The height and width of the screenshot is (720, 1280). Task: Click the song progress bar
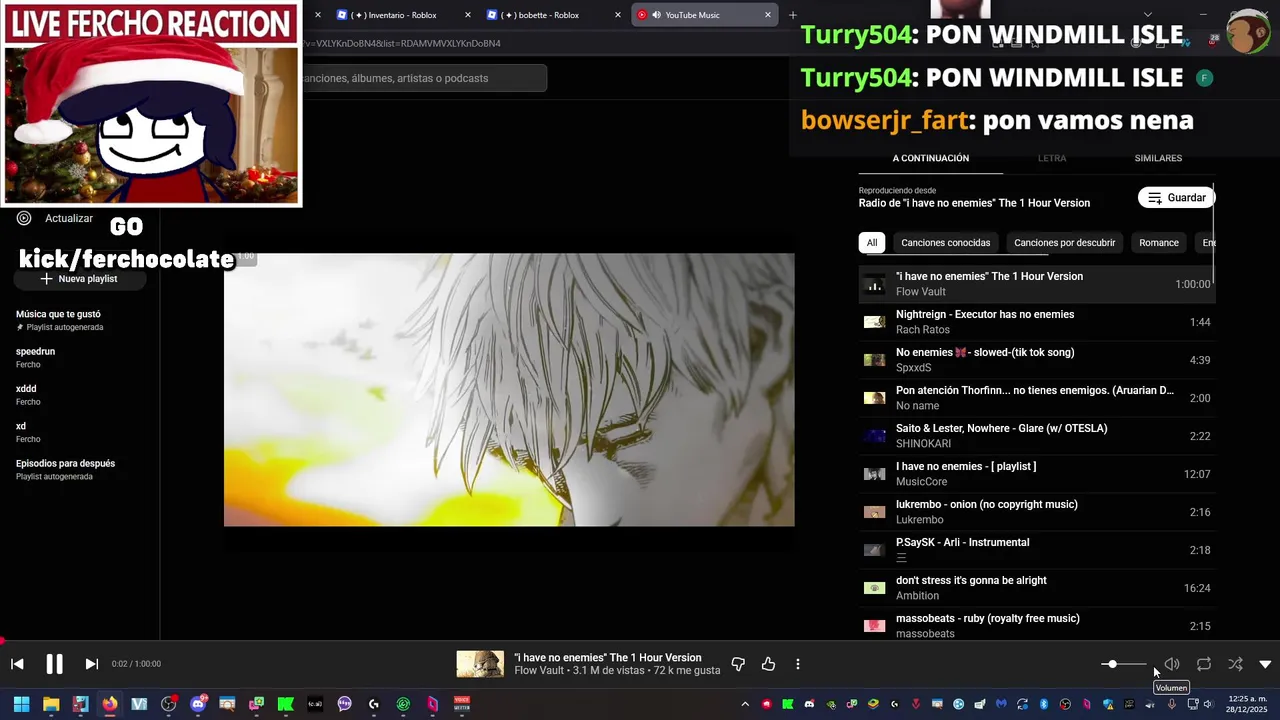(640, 641)
